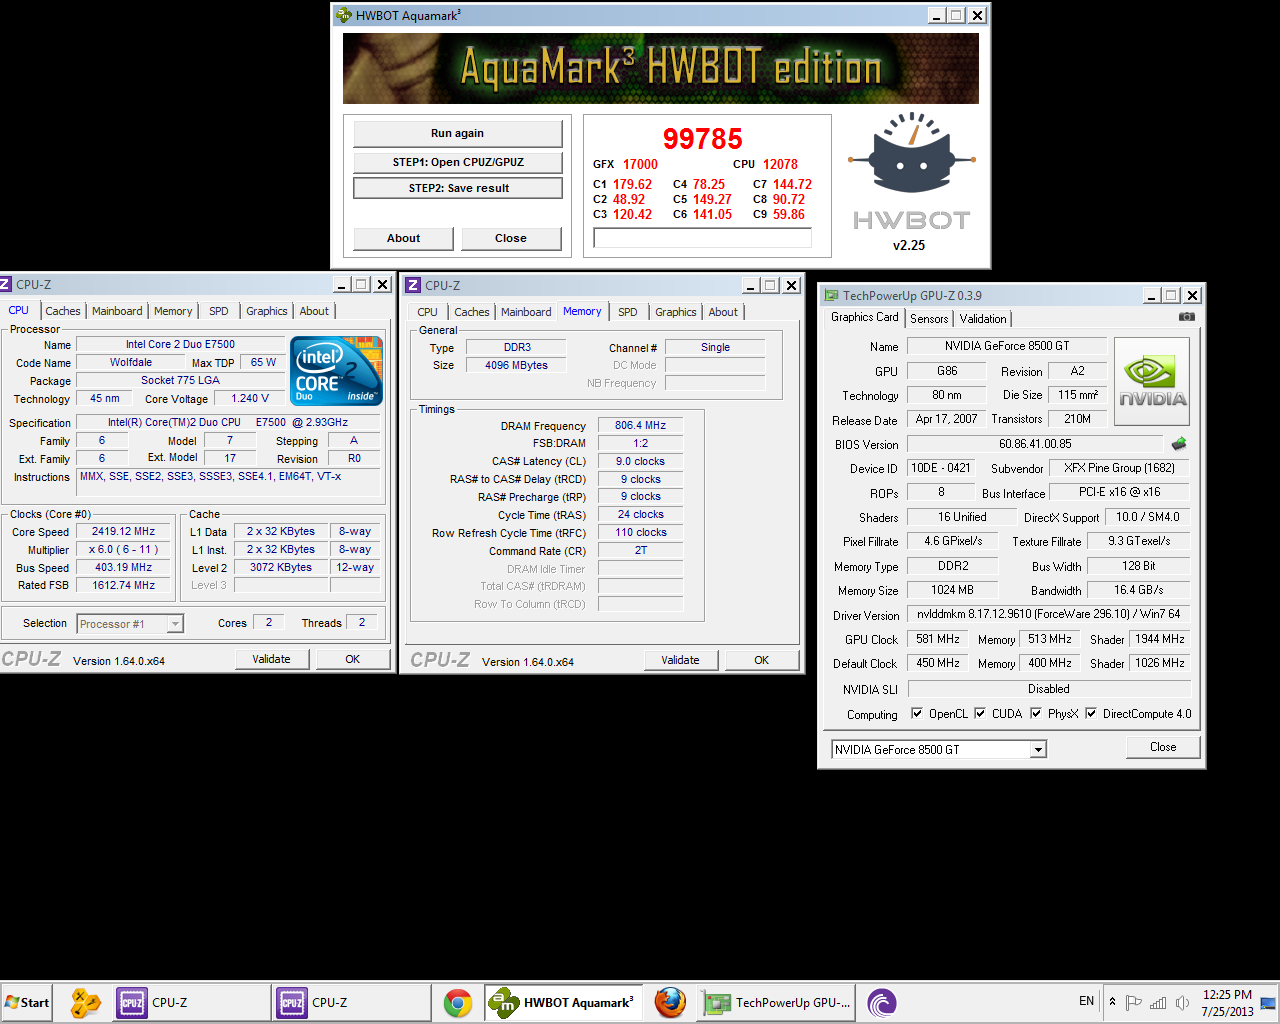This screenshot has width=1280, height=1024.
Task: Click the NVIDIA logo in GPU-Z
Action: click(x=1152, y=381)
